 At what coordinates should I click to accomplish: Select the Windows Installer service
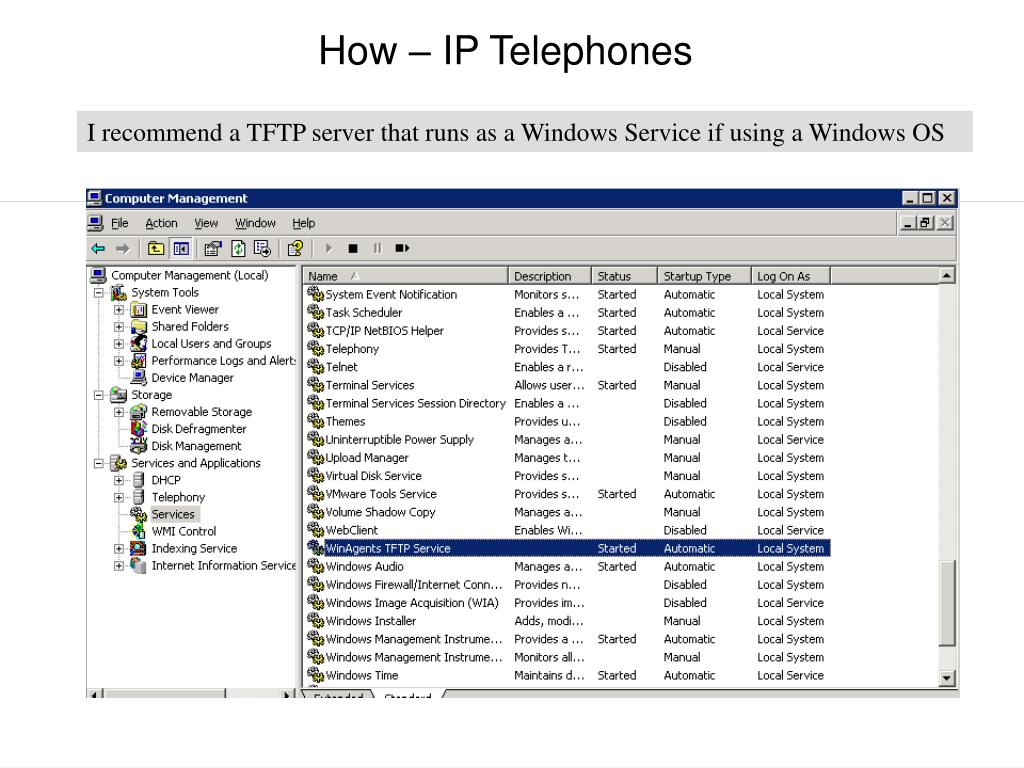pos(370,621)
